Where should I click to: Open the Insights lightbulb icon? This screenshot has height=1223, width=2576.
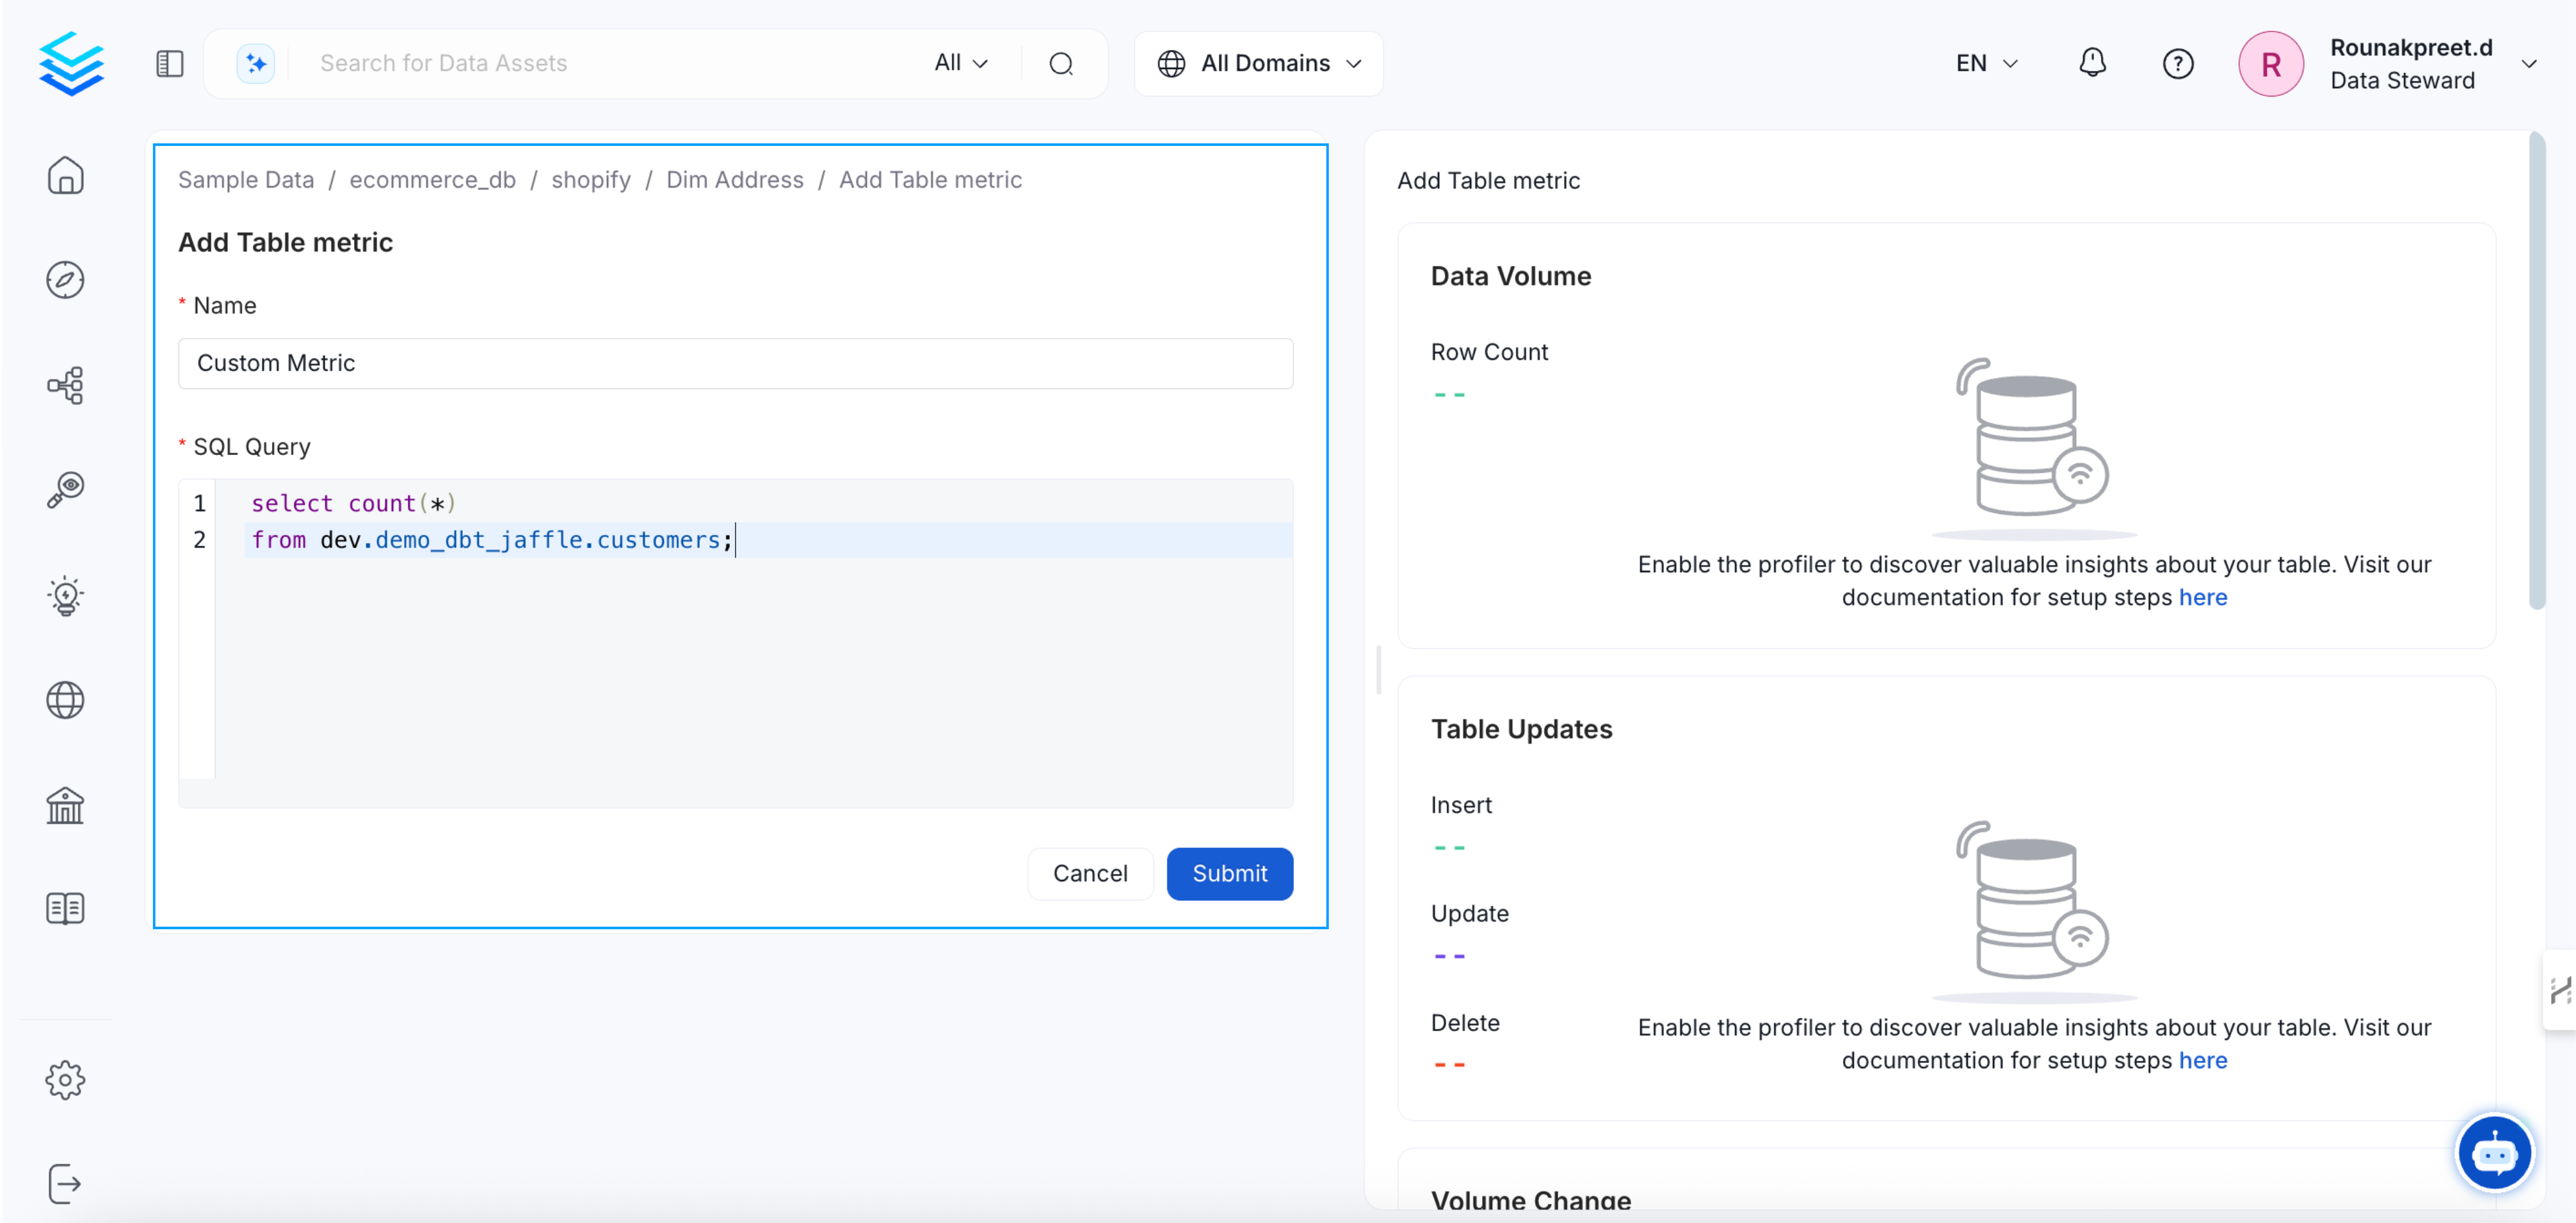pyautogui.click(x=65, y=595)
